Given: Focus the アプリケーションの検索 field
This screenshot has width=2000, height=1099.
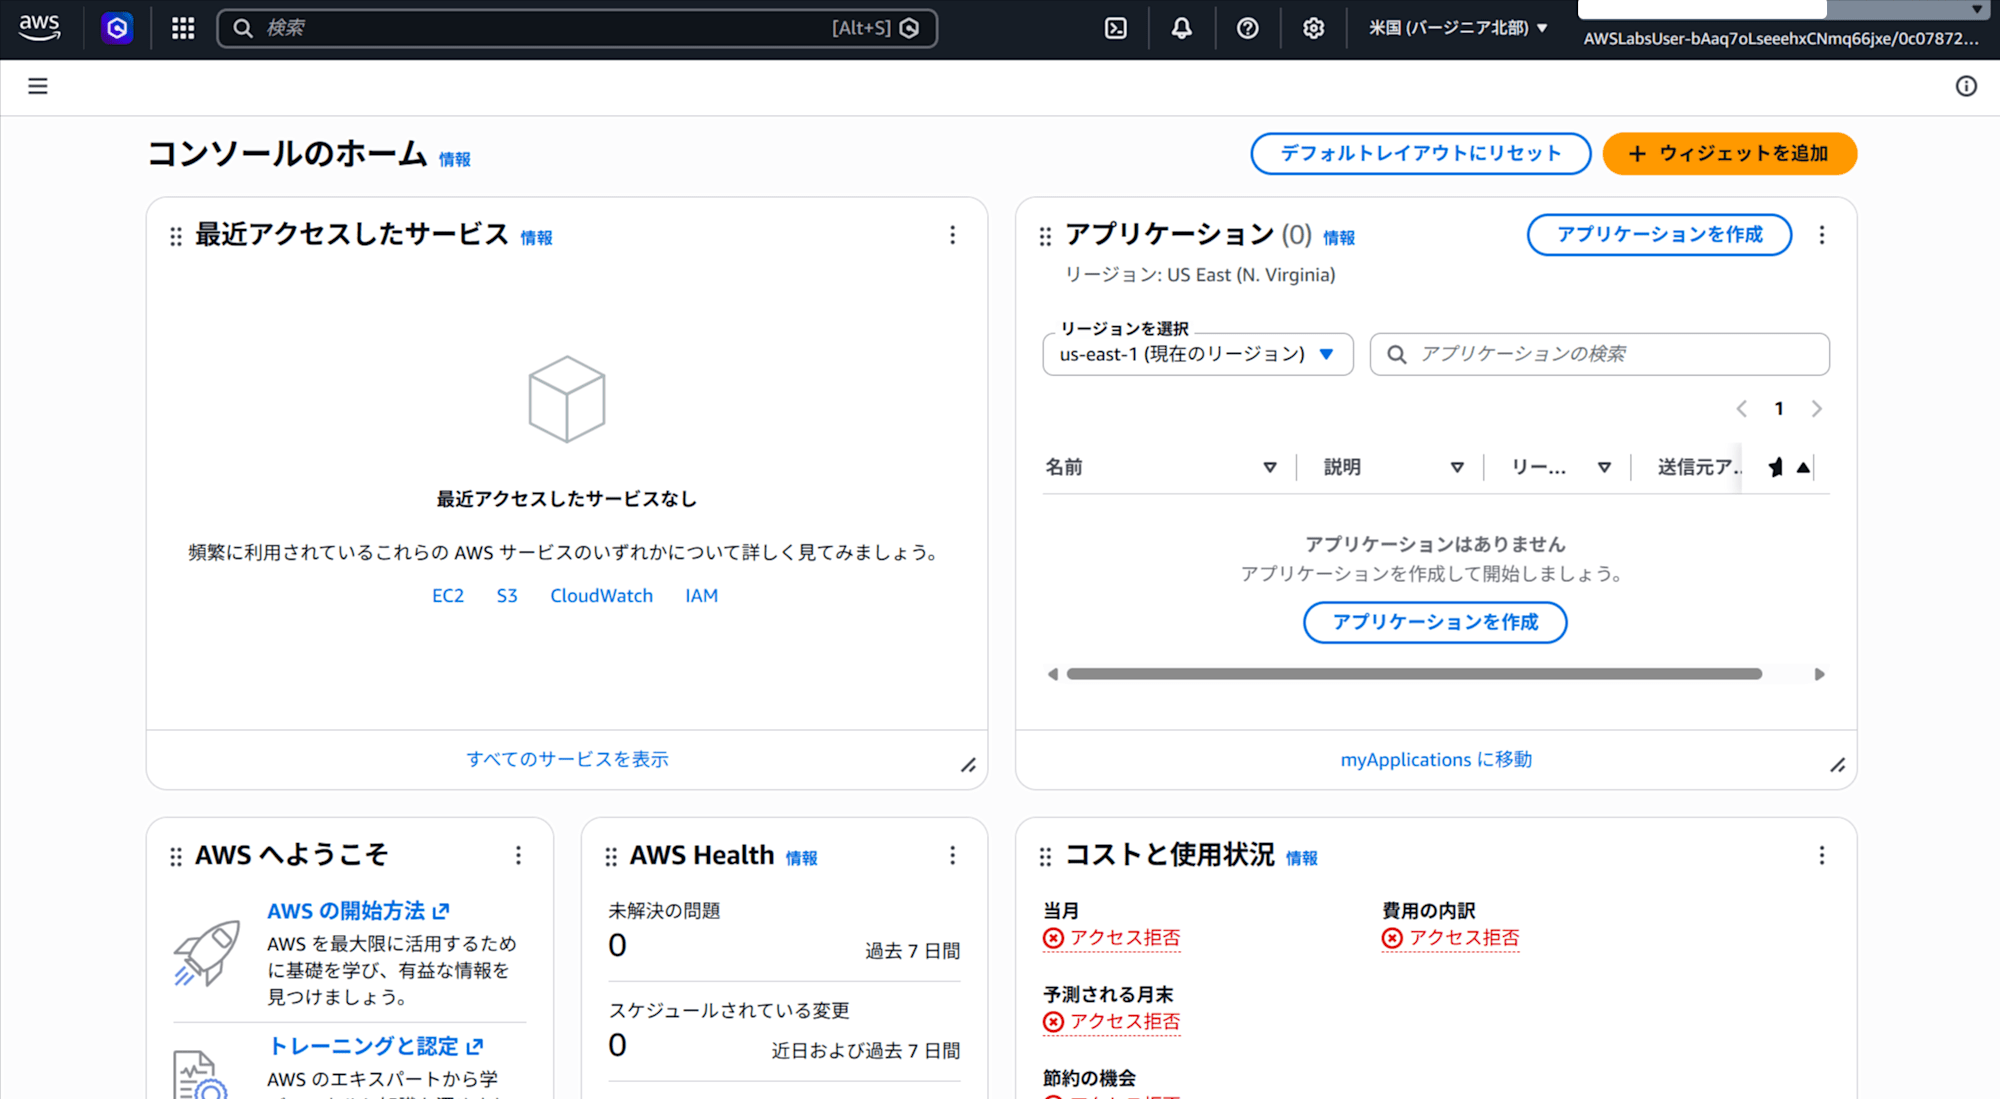Looking at the screenshot, I should (1600, 354).
